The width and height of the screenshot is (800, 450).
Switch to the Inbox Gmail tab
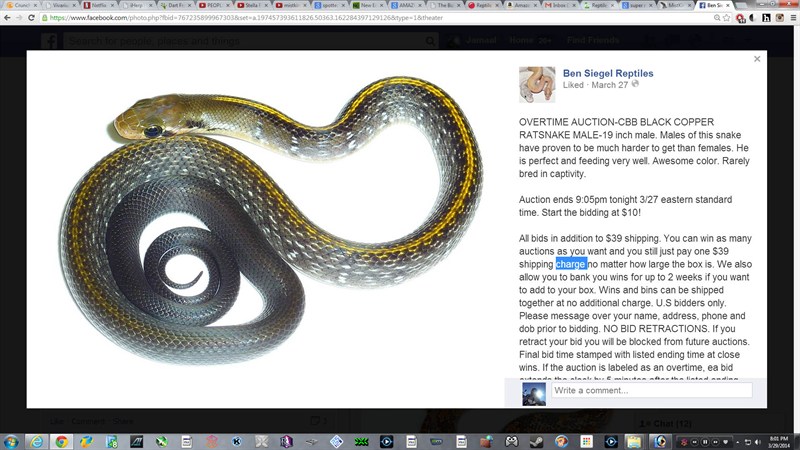(560, 5)
